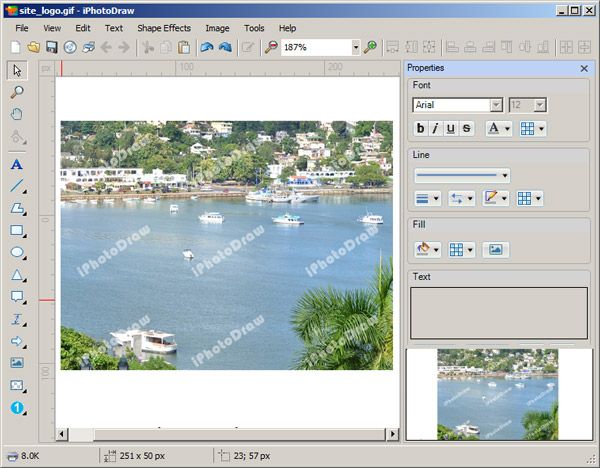Image resolution: width=600 pixels, height=468 pixels.
Task: Click inside the Text properties box
Action: click(x=498, y=312)
